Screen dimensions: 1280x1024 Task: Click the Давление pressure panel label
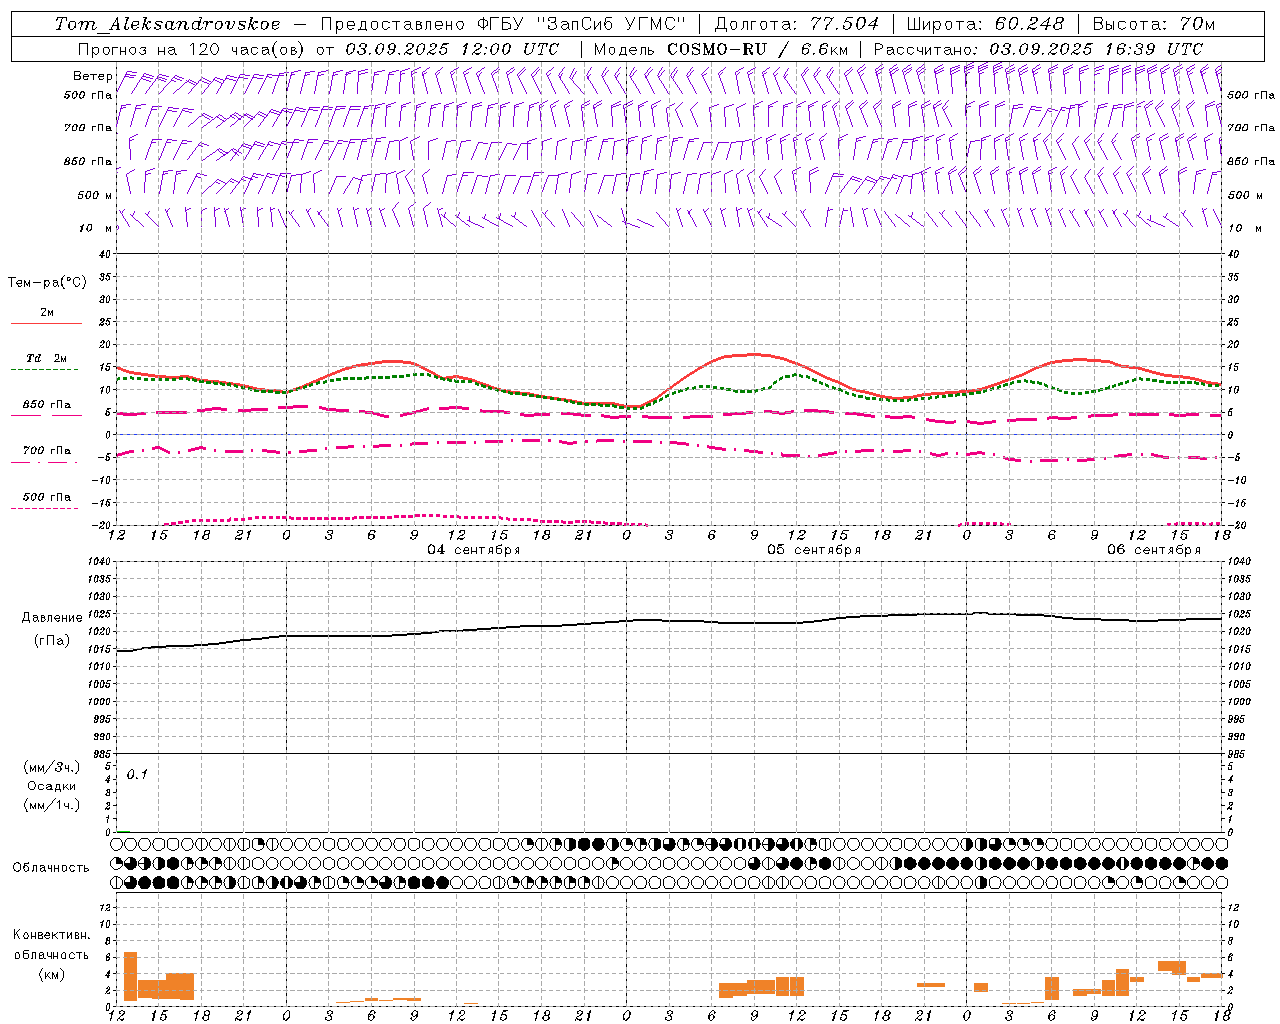point(52,618)
